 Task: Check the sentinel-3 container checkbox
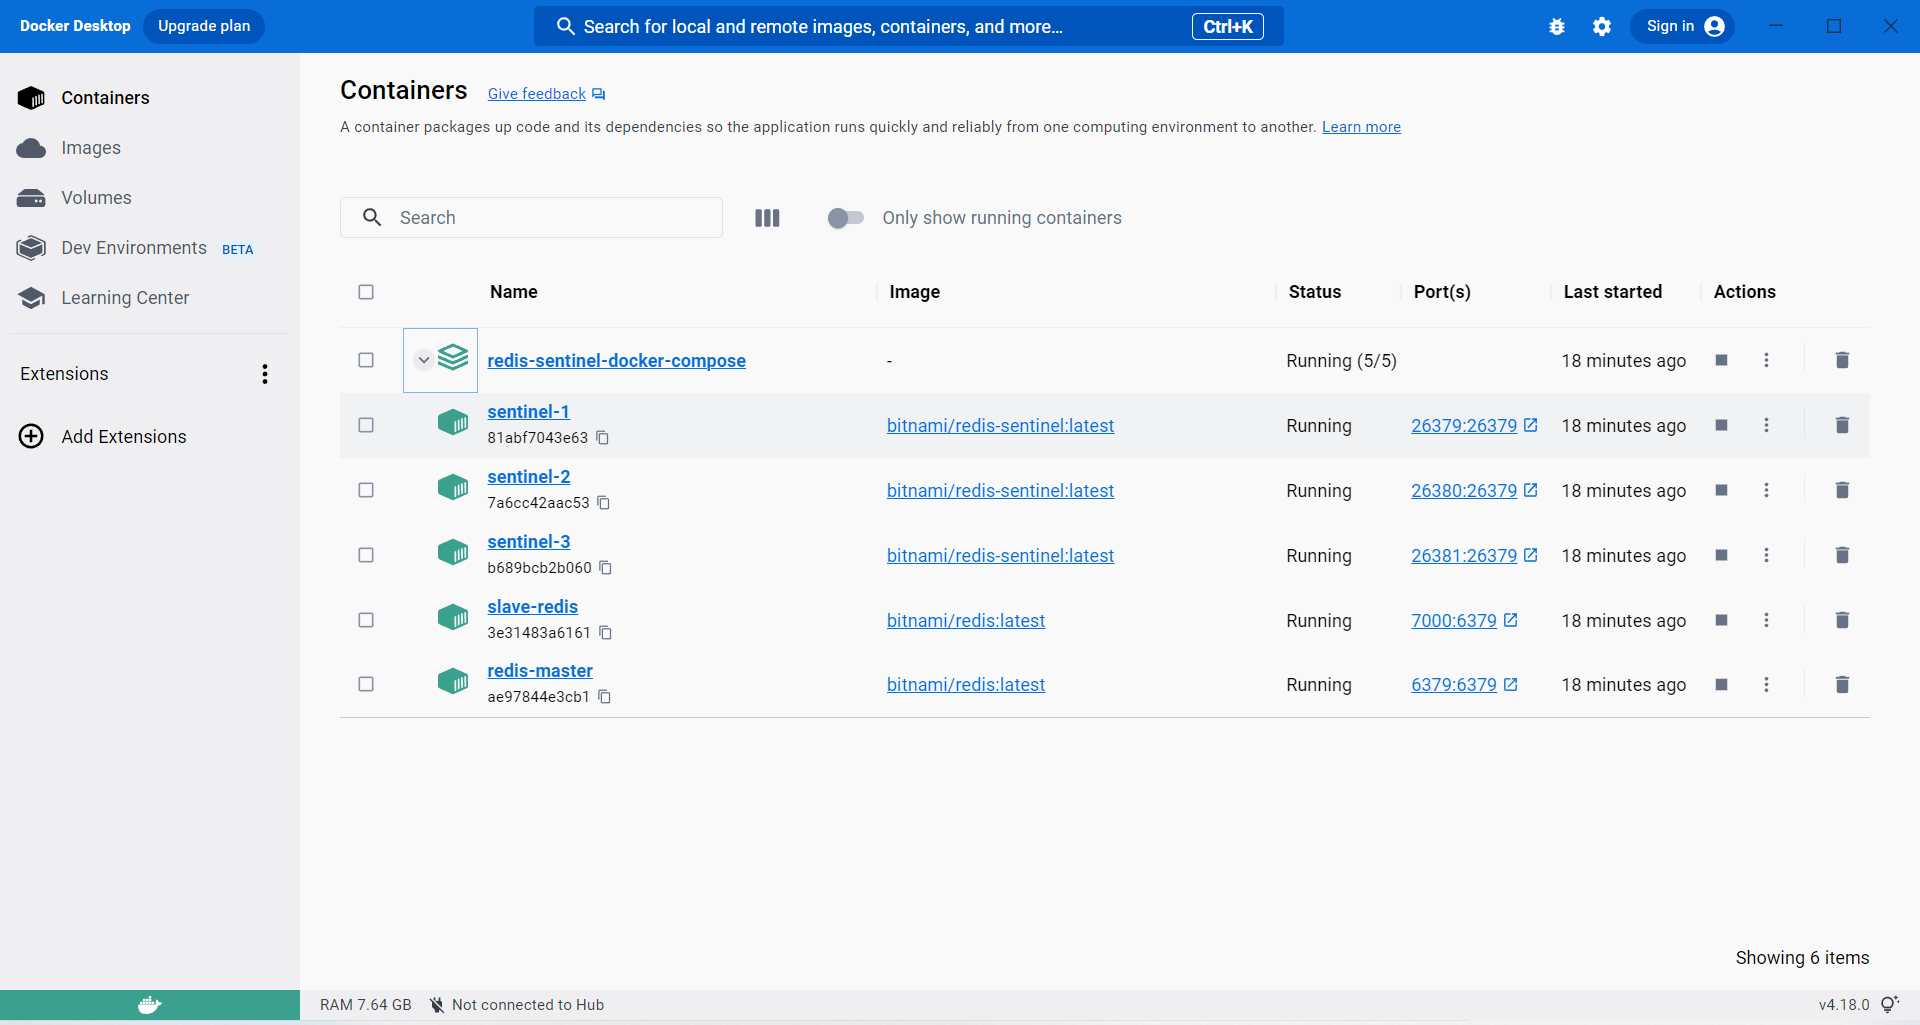point(366,555)
